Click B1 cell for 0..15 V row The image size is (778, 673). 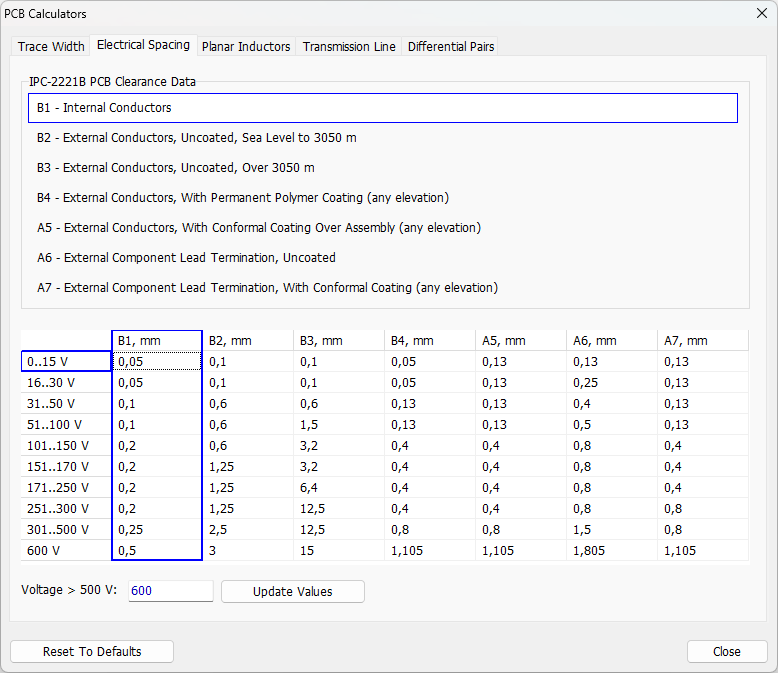pos(157,361)
